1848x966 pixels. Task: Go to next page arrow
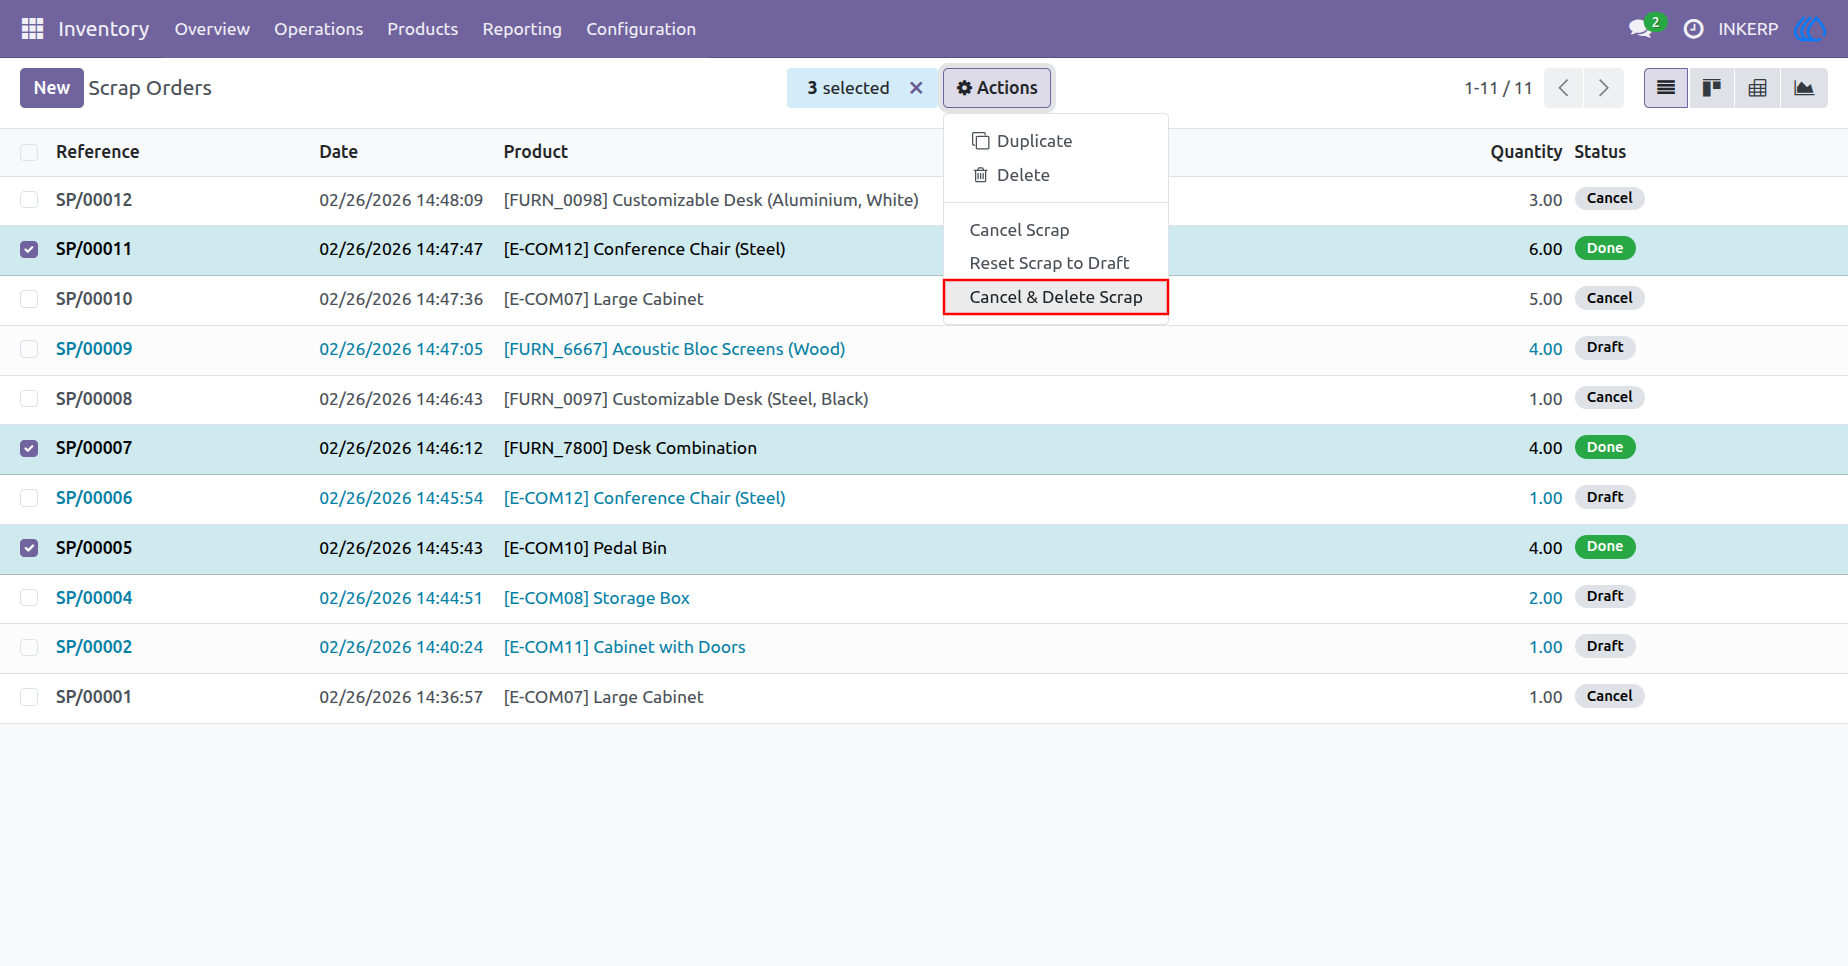point(1603,88)
